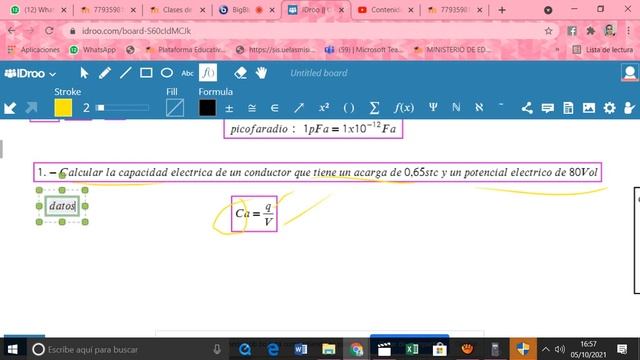The image size is (640, 360).
Task: Open the plus-minus operators group
Action: pos(229,108)
